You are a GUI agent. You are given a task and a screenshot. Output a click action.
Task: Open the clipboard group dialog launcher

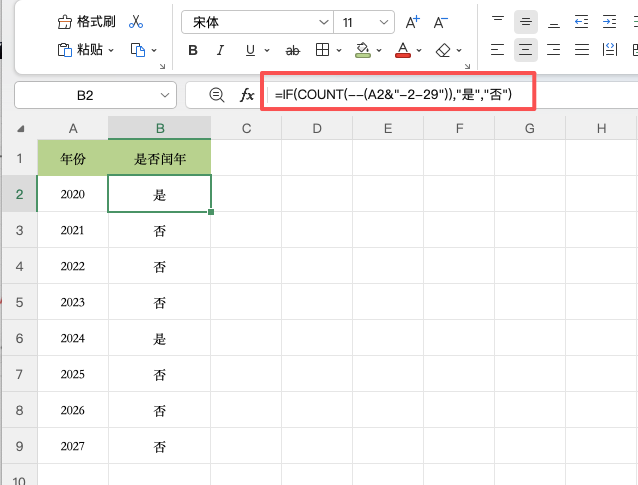click(x=162, y=66)
